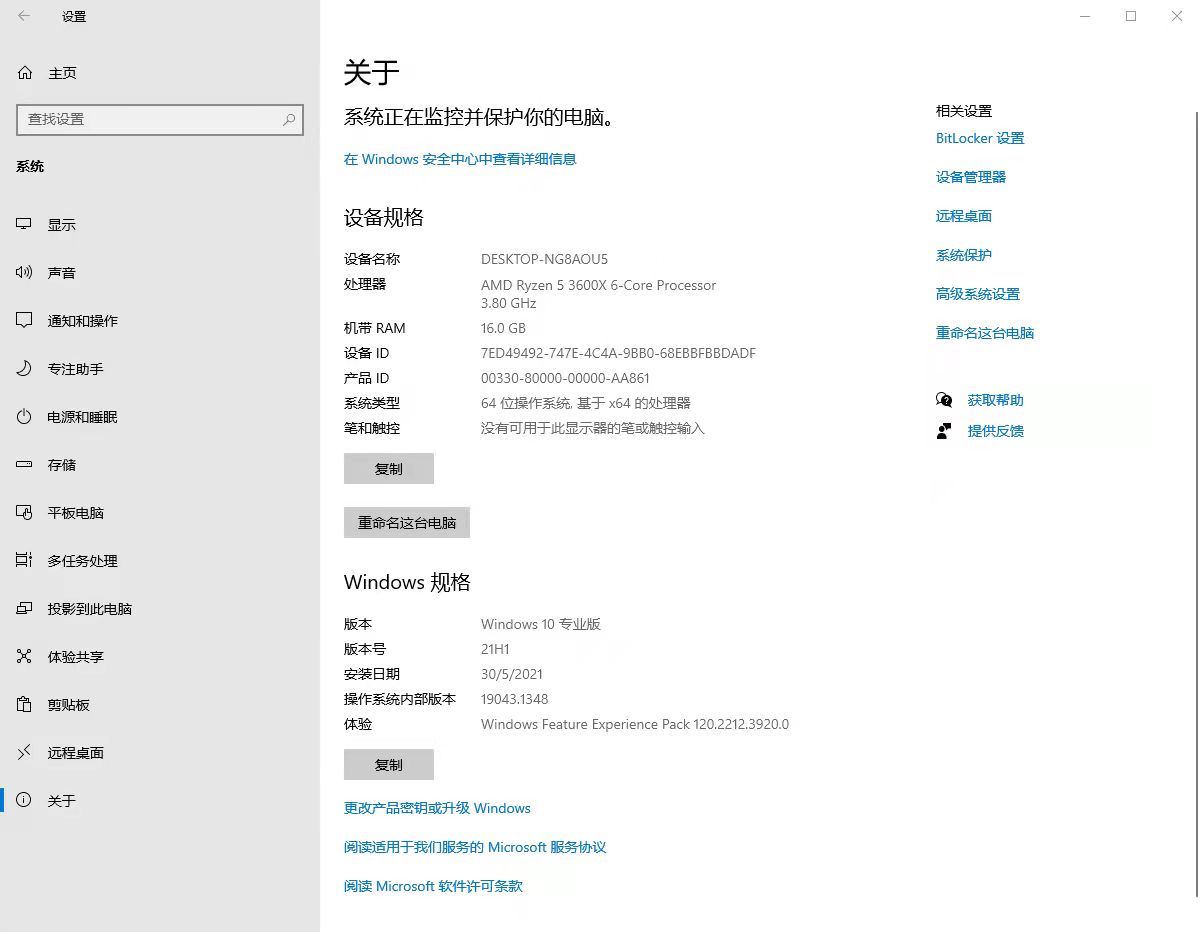Click the back arrow in Settings
The image size is (1200, 932).
pyautogui.click(x=24, y=16)
